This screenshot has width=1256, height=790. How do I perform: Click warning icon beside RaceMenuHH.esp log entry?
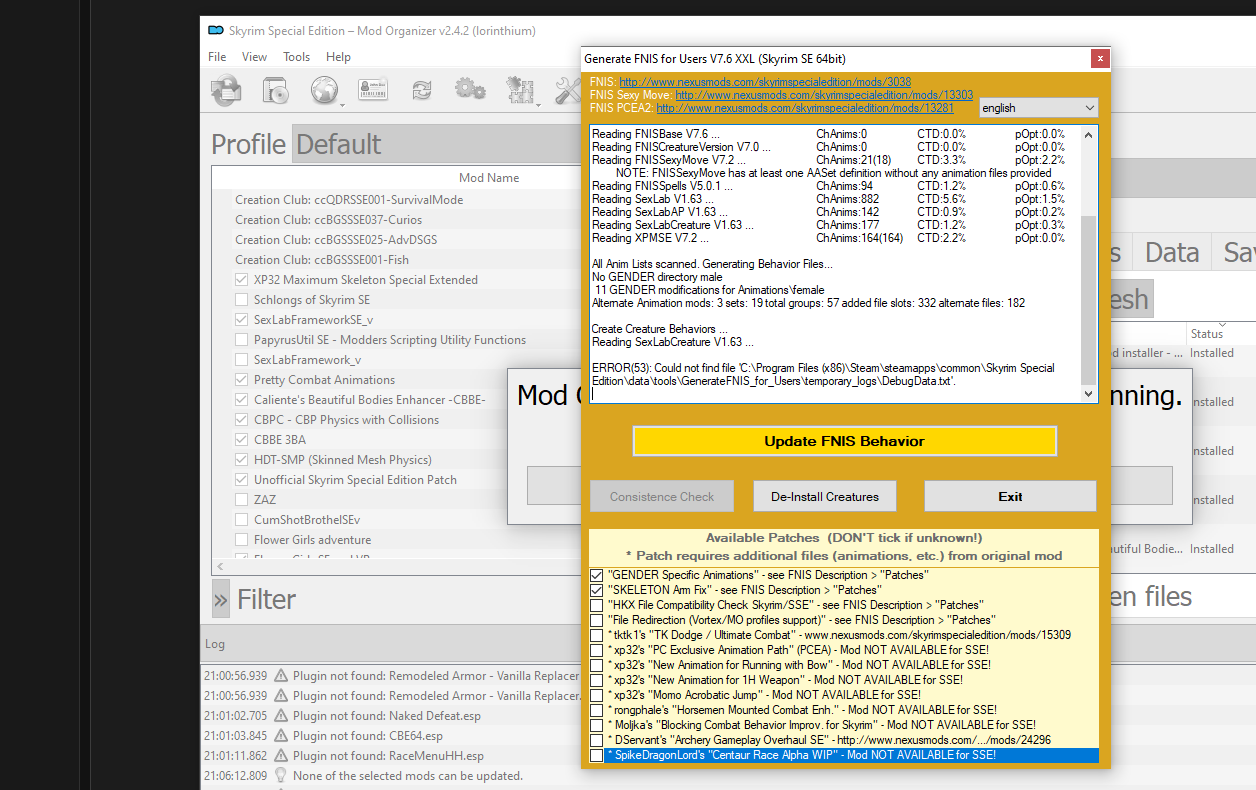(x=281, y=756)
